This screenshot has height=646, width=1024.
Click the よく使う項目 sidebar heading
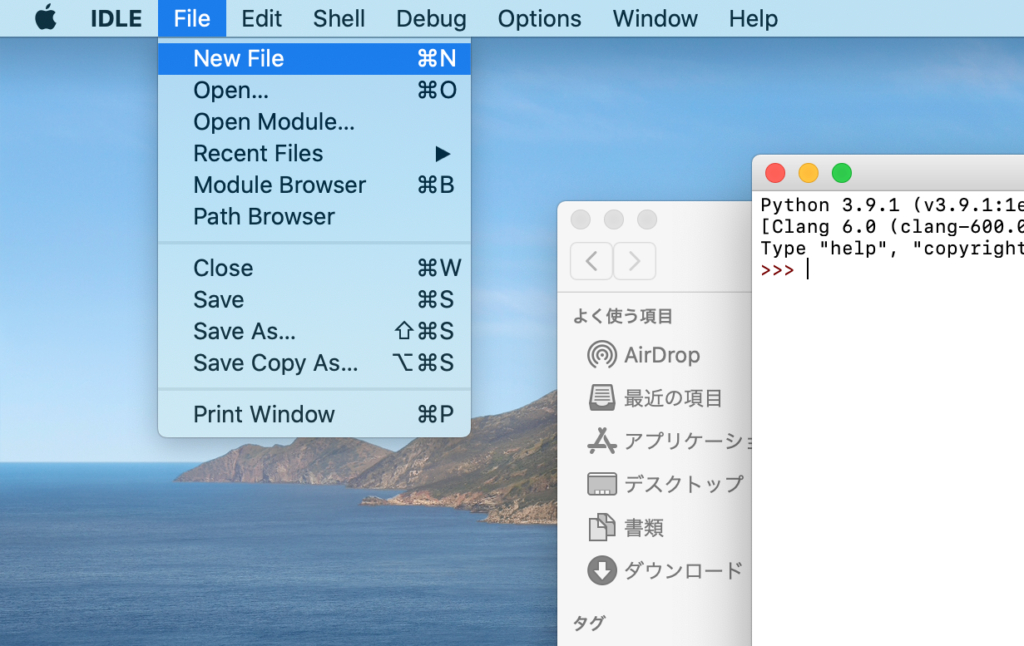[622, 316]
